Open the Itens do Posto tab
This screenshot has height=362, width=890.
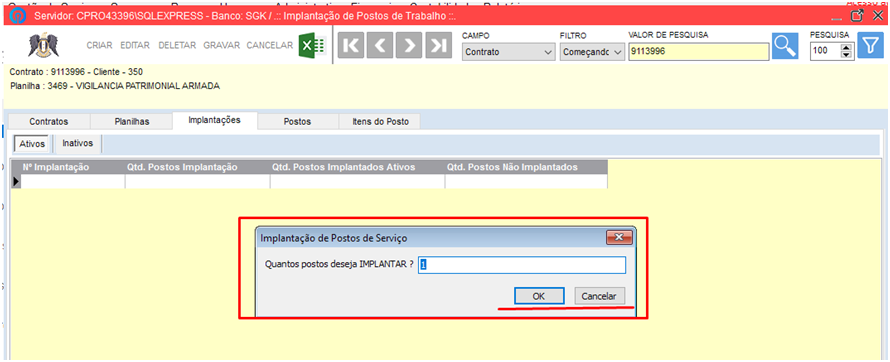379,121
